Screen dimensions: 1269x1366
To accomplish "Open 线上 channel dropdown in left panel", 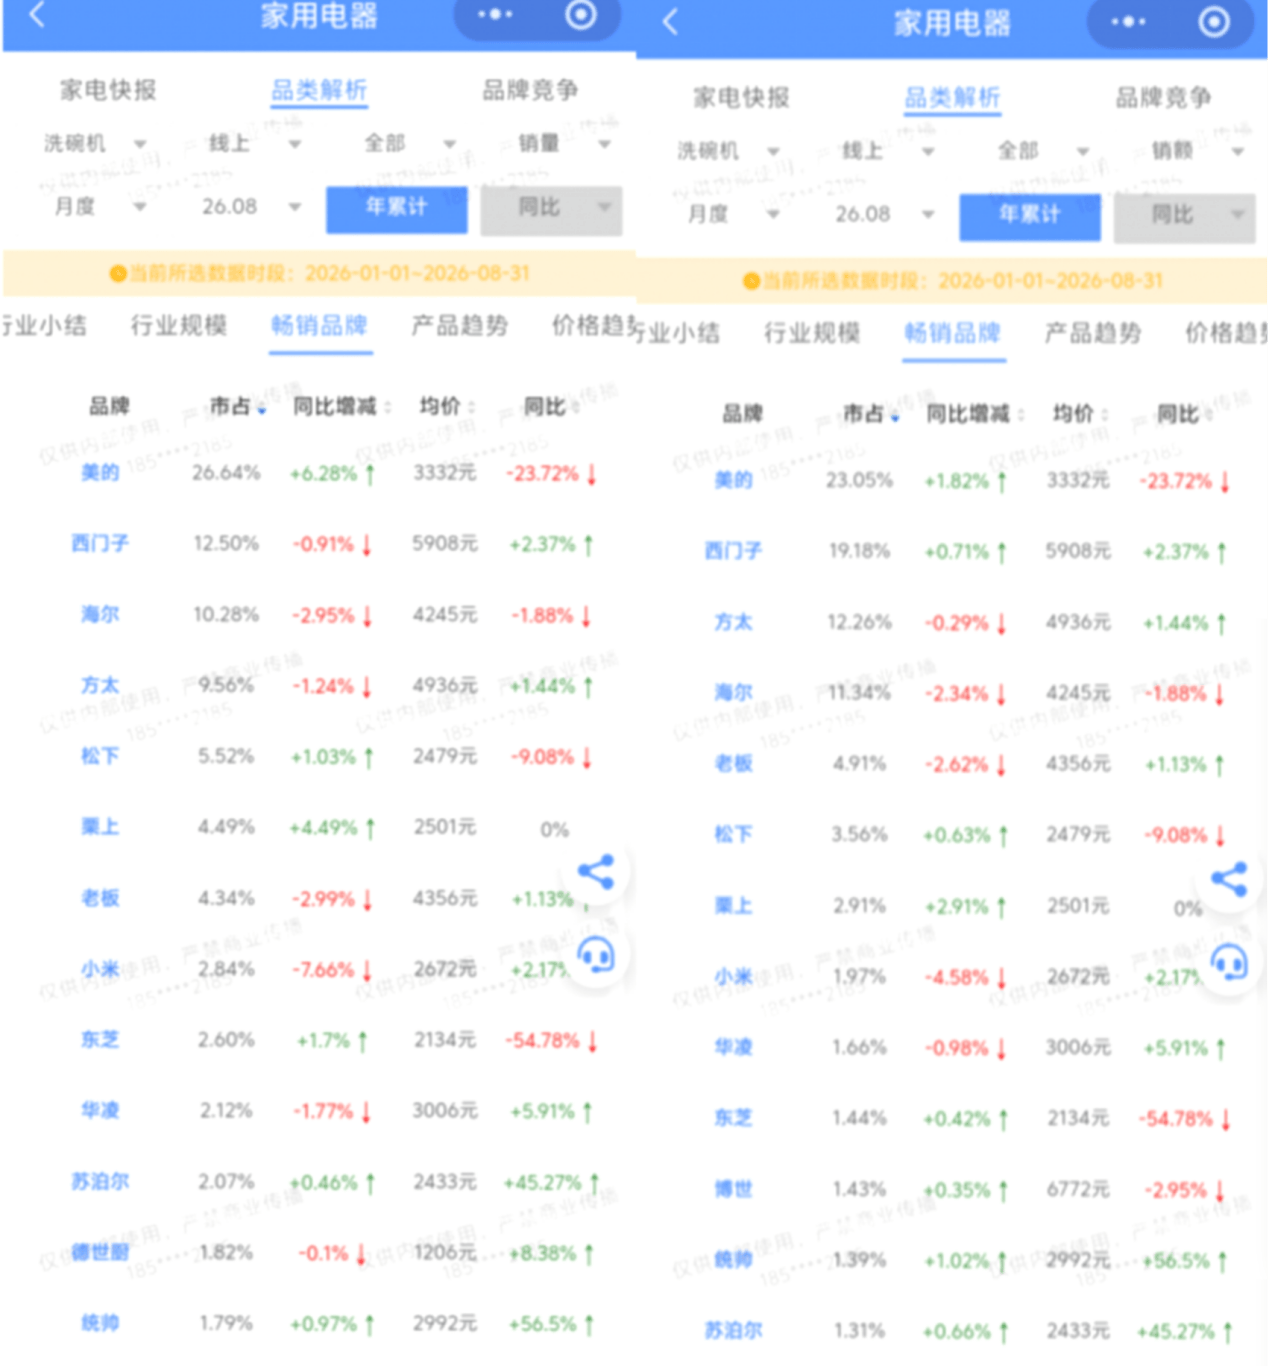I will pos(254,144).
